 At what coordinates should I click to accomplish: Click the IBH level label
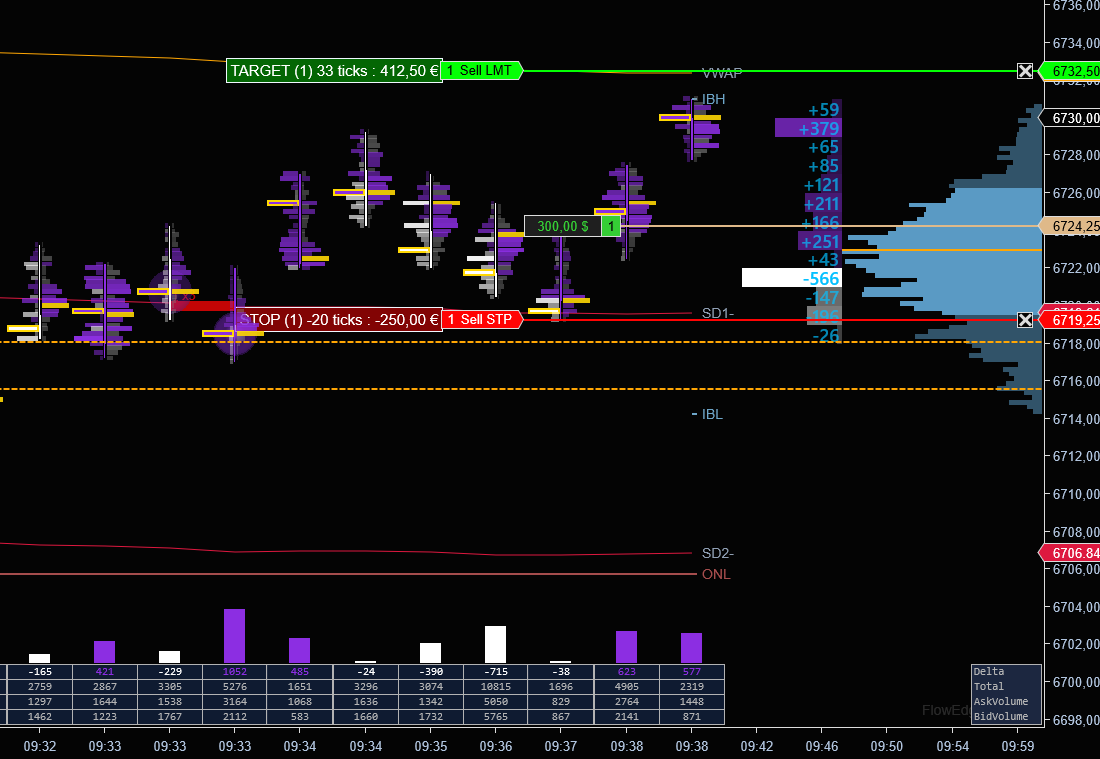pyautogui.click(x=713, y=99)
